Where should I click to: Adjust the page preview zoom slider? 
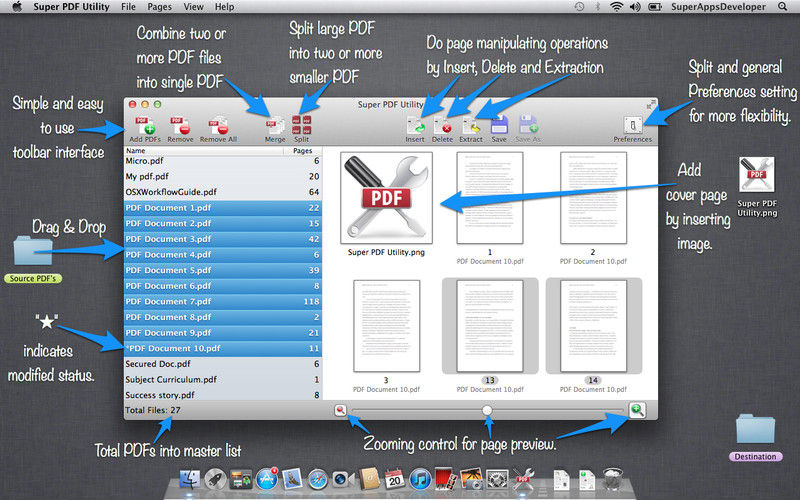pyautogui.click(x=487, y=410)
